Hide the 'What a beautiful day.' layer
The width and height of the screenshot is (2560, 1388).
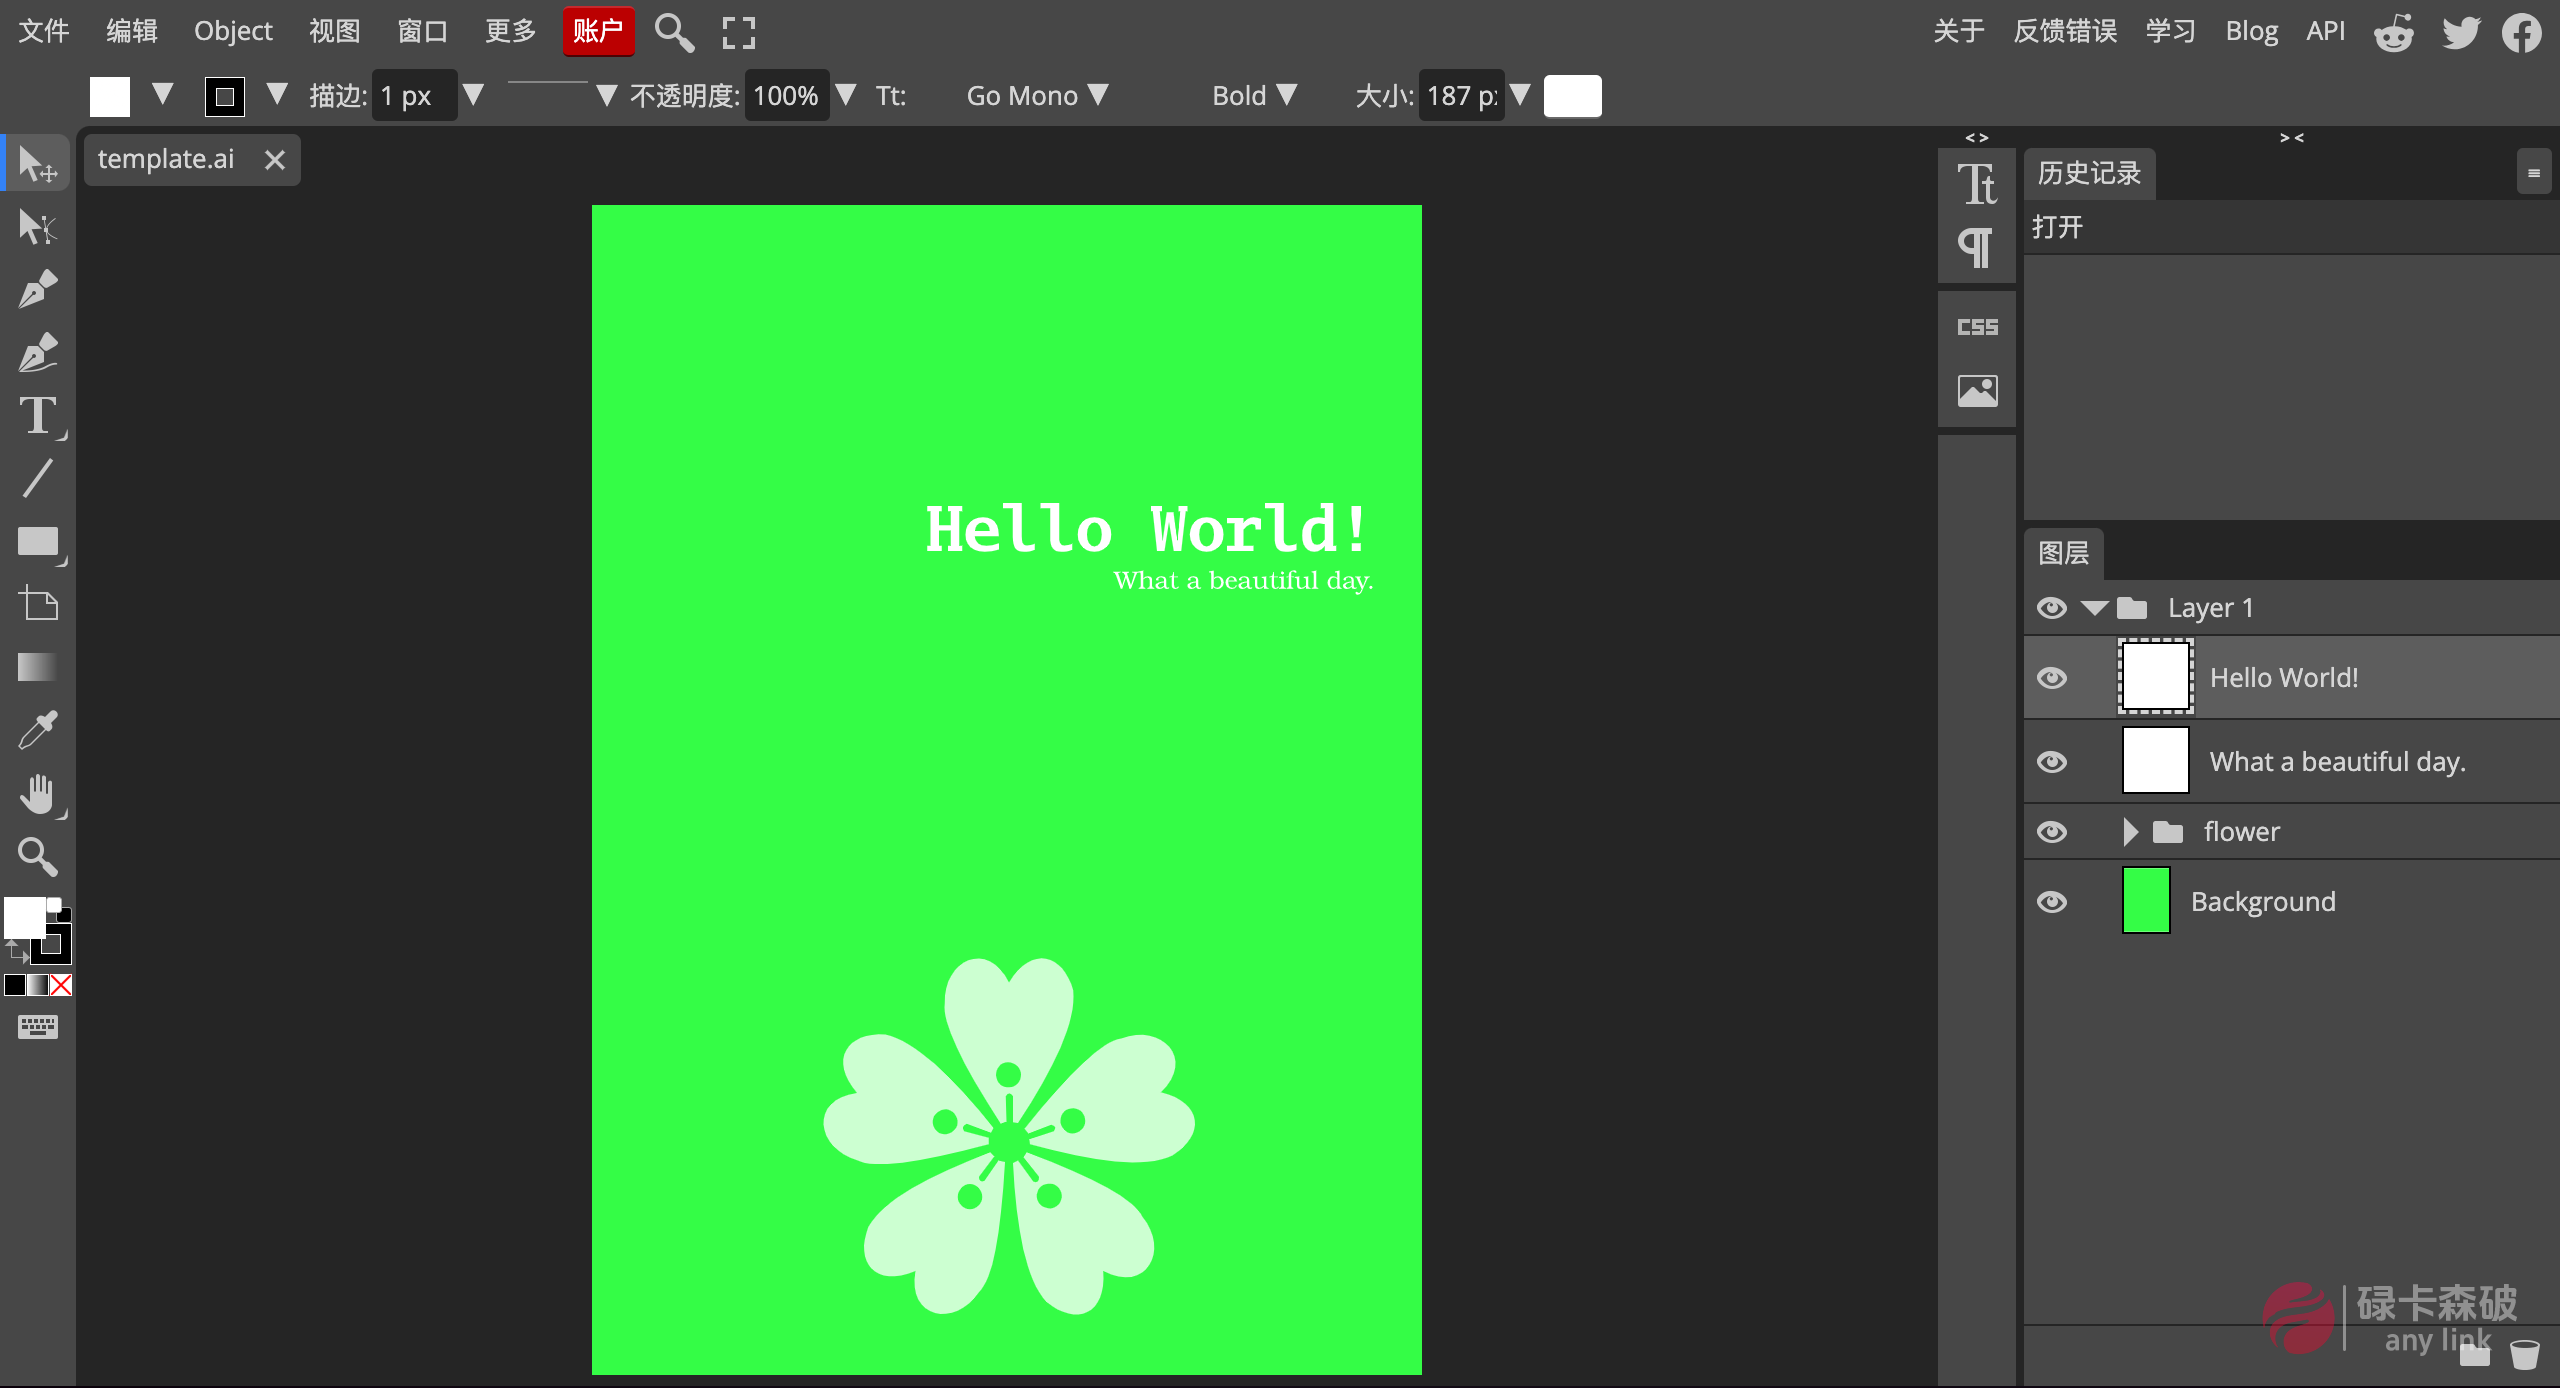(x=2053, y=761)
